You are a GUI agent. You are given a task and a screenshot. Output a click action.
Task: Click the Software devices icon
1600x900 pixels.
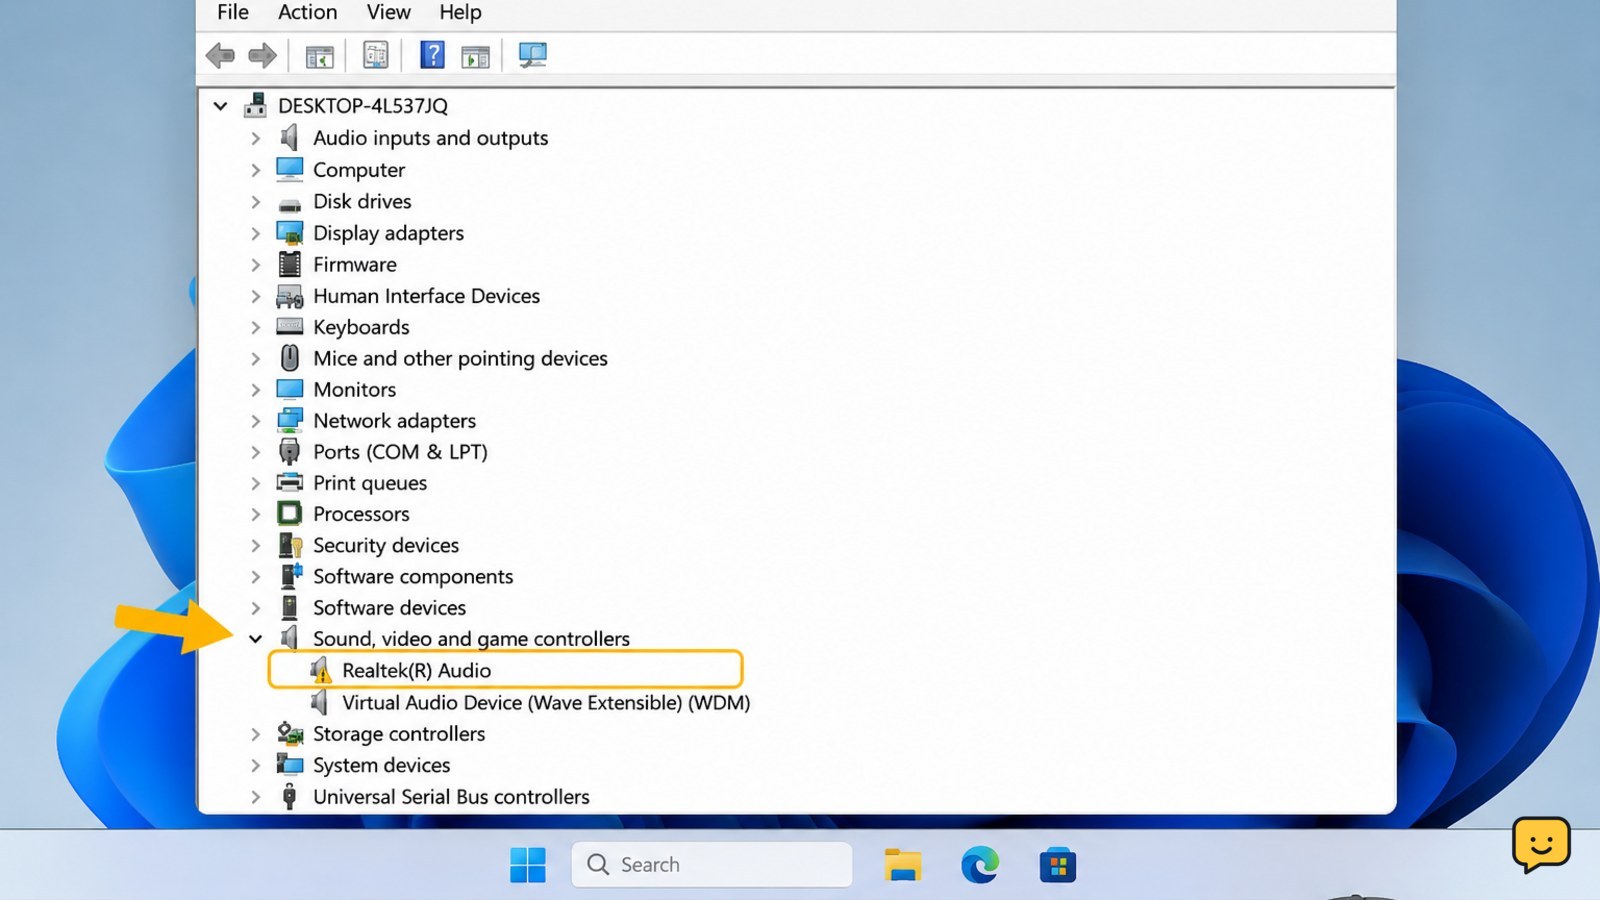(x=289, y=607)
